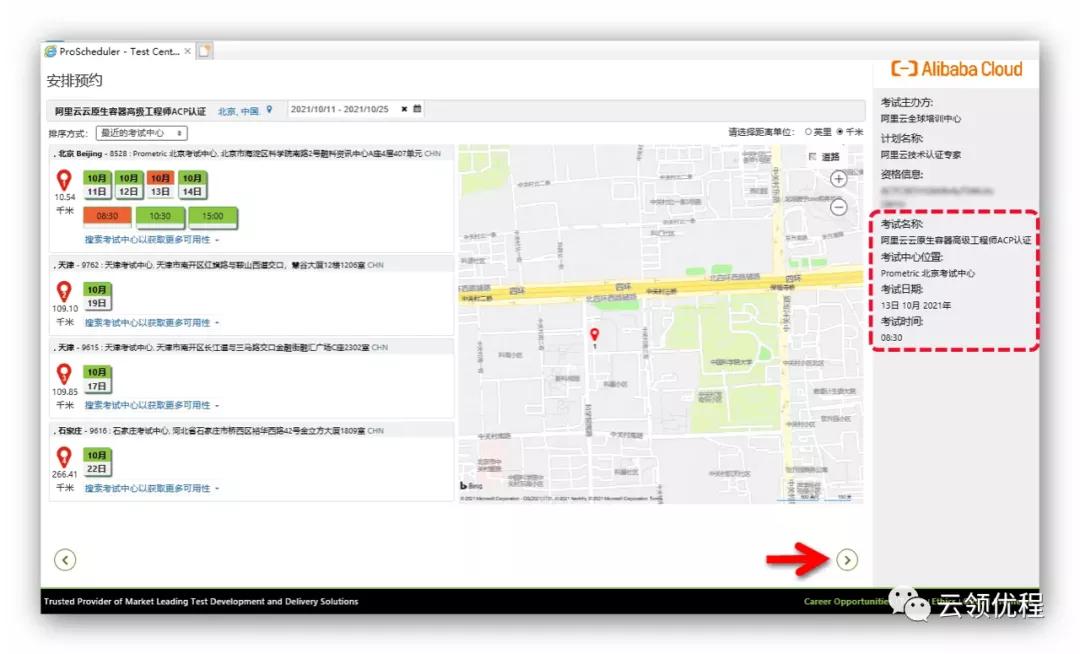Expand more availability under the Beijing center
Viewport: 1080px width, 654px height.
152,240
